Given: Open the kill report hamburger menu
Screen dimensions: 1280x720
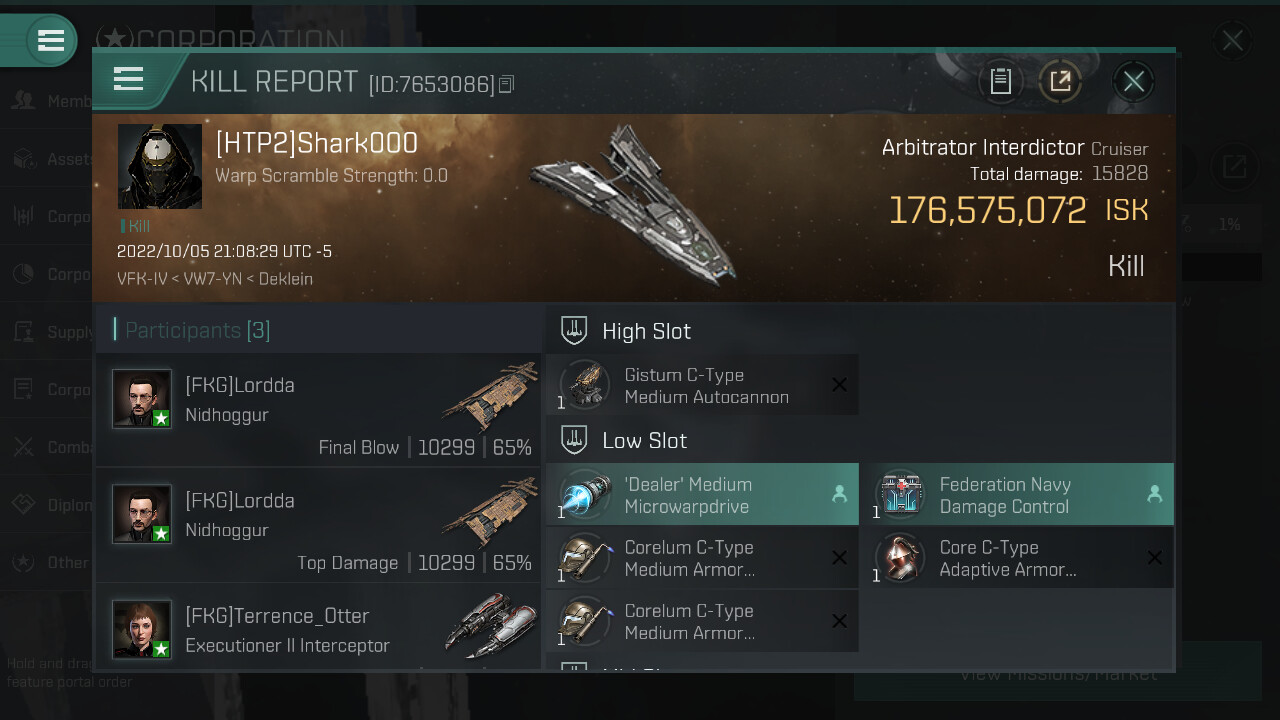Looking at the screenshot, I should 128,79.
